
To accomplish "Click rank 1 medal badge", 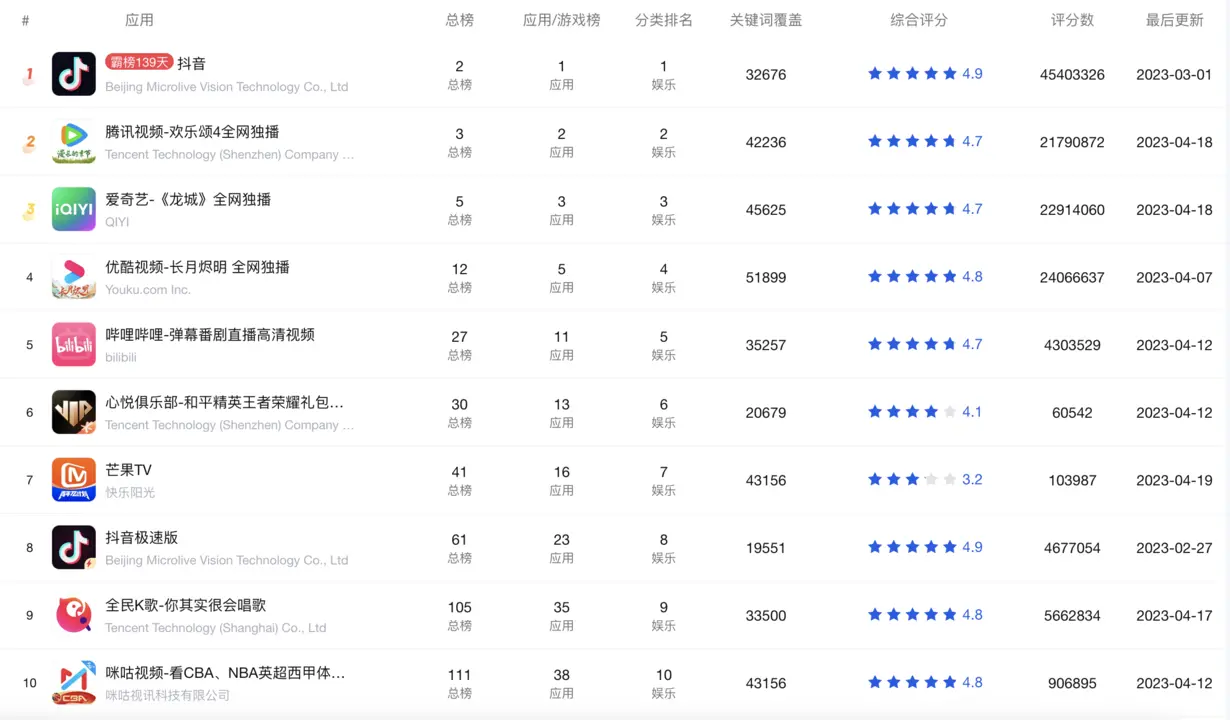I will 29,74.
